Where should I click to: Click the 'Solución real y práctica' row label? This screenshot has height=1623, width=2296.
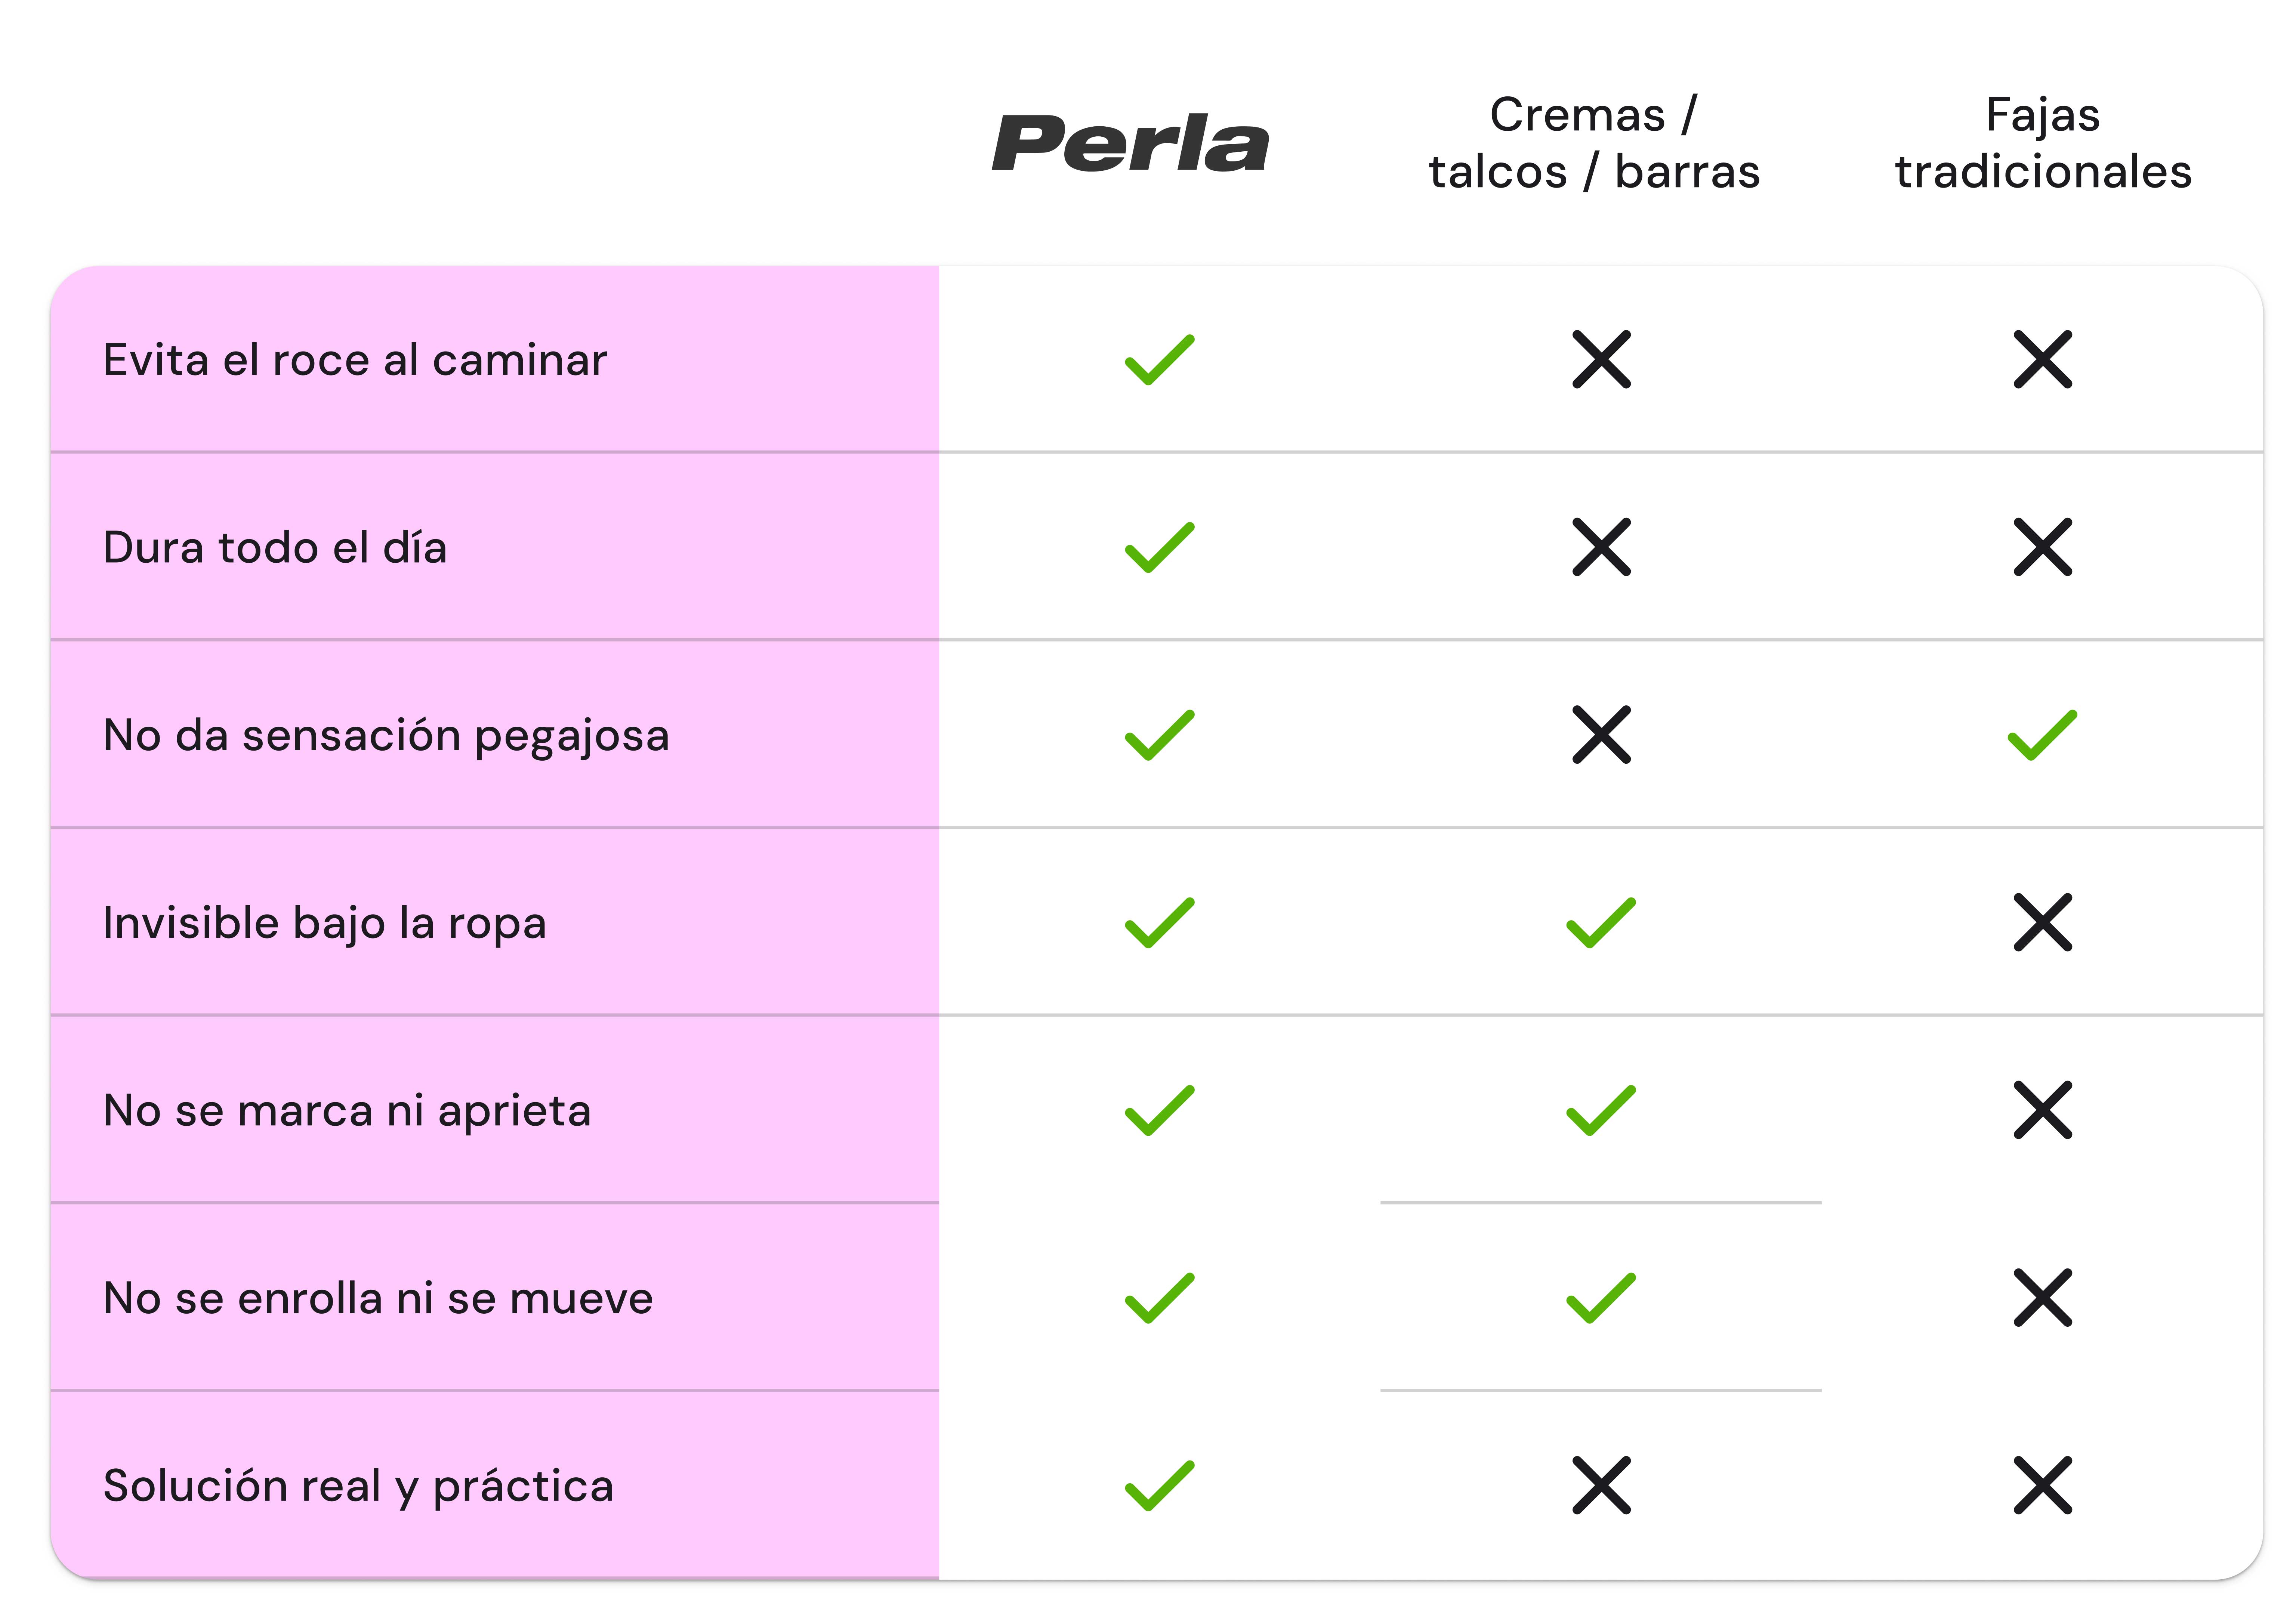358,1486
